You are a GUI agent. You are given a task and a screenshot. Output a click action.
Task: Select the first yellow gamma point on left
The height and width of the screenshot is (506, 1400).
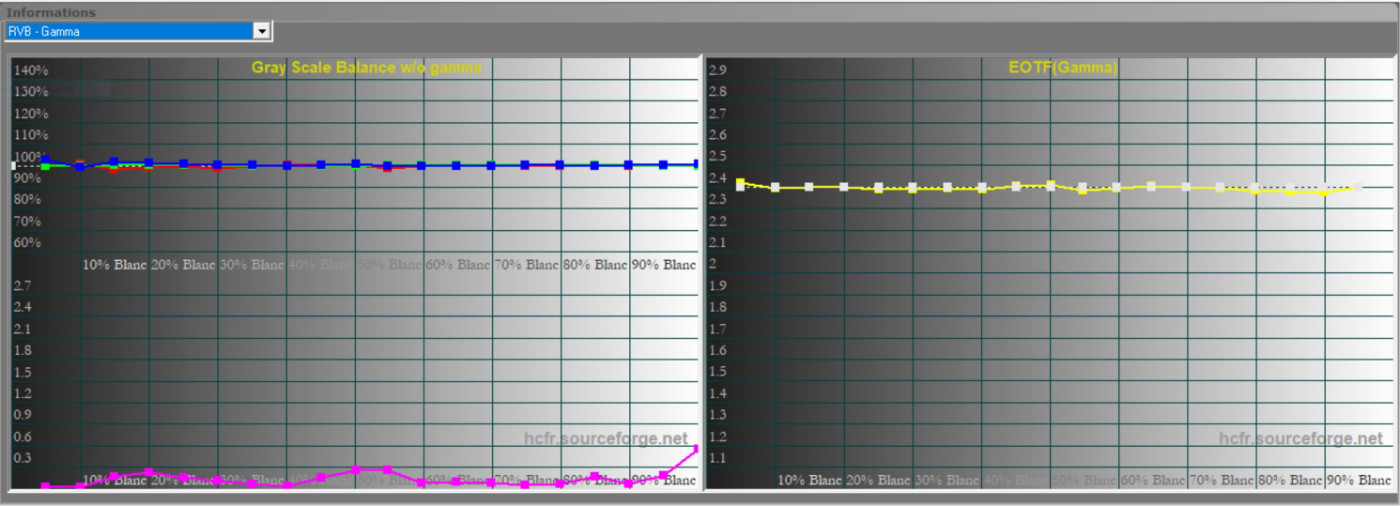pos(740,183)
